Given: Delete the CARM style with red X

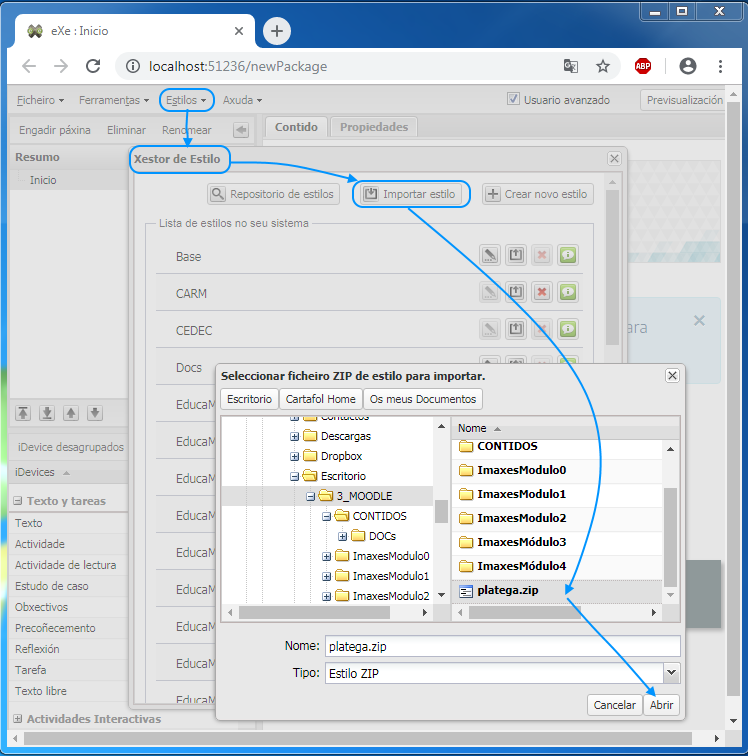Looking at the screenshot, I should click(542, 292).
